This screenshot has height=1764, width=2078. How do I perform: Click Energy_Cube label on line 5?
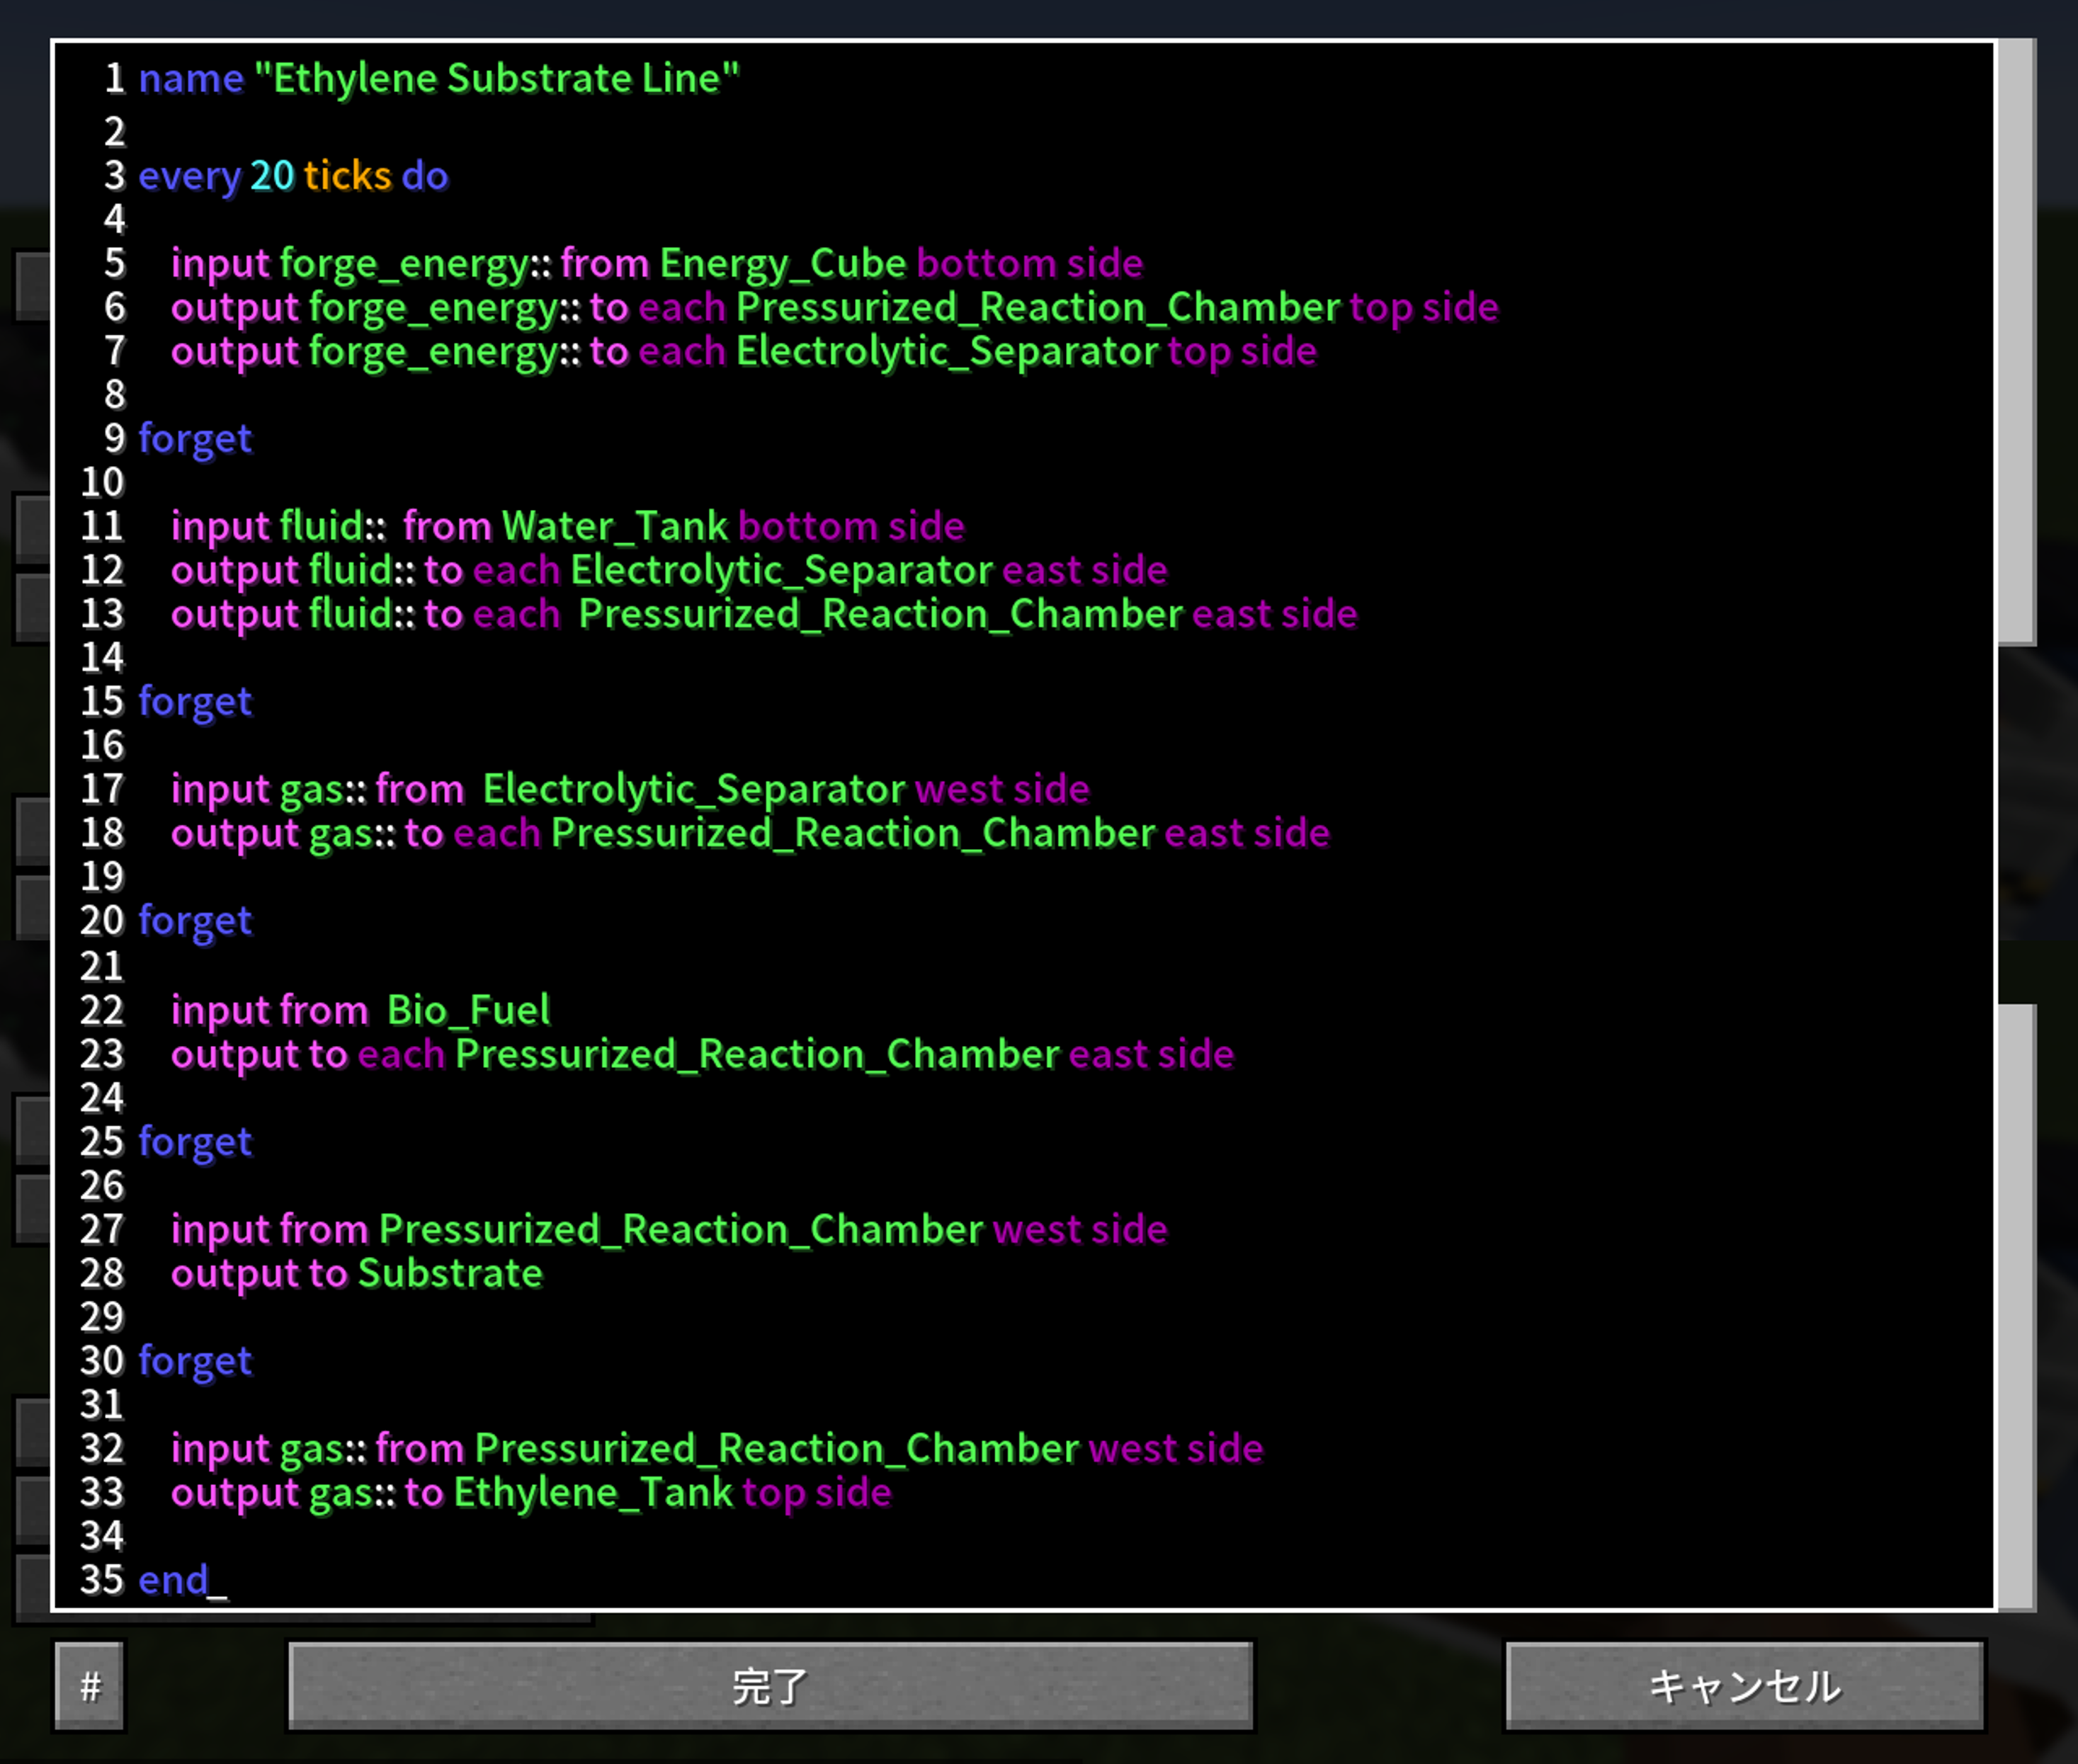[783, 264]
